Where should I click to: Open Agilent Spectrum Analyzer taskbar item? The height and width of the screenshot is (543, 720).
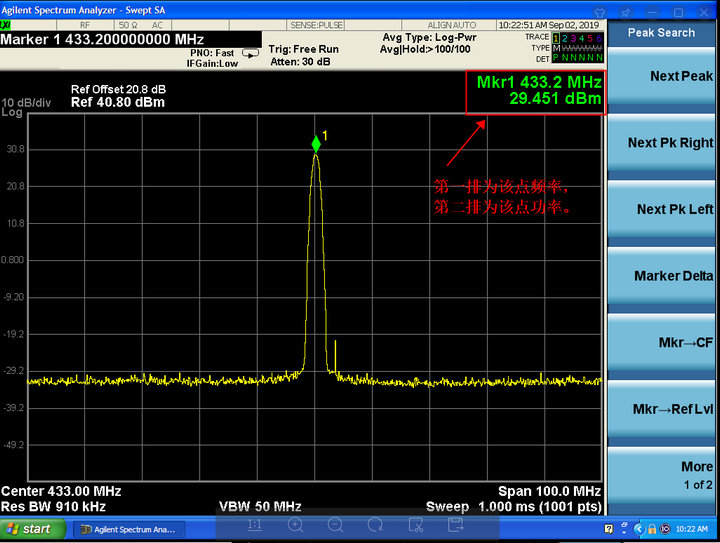[x=126, y=529]
